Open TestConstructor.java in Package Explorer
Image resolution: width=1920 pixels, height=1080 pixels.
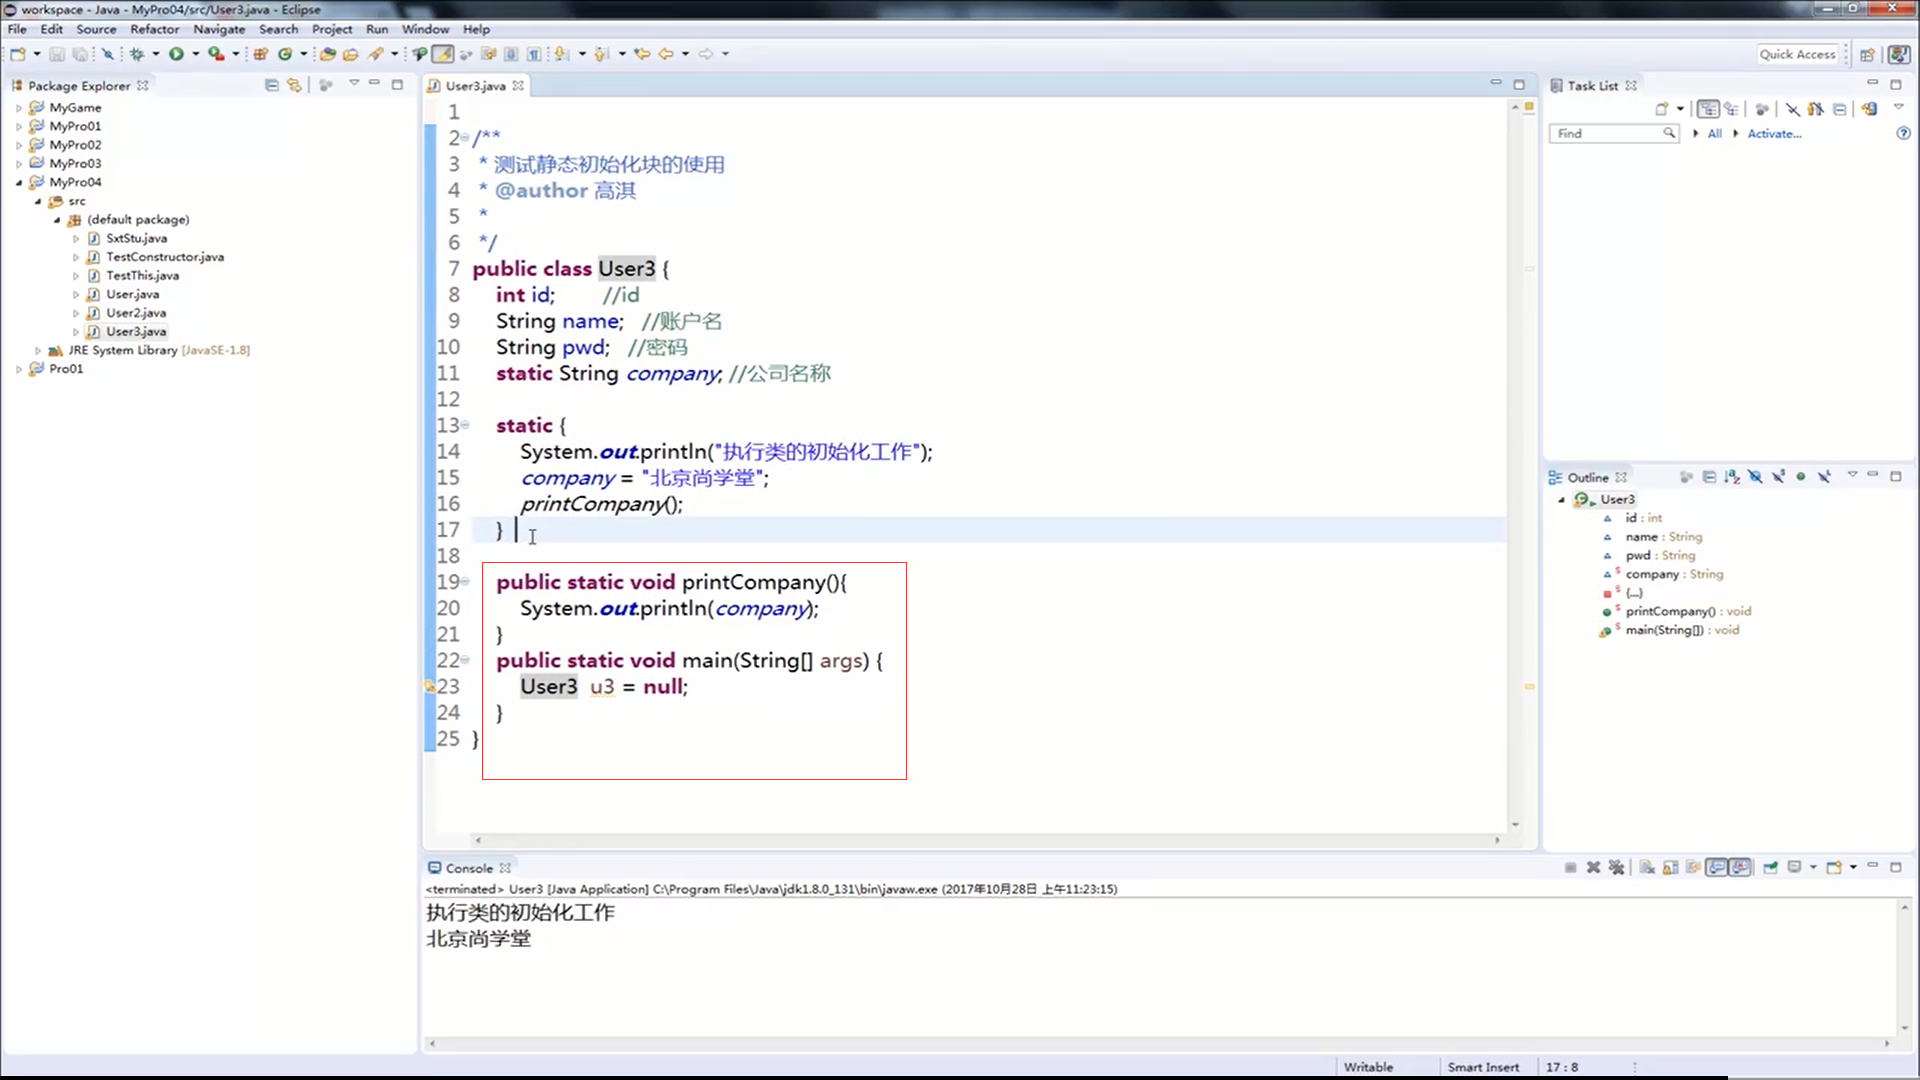(x=165, y=257)
